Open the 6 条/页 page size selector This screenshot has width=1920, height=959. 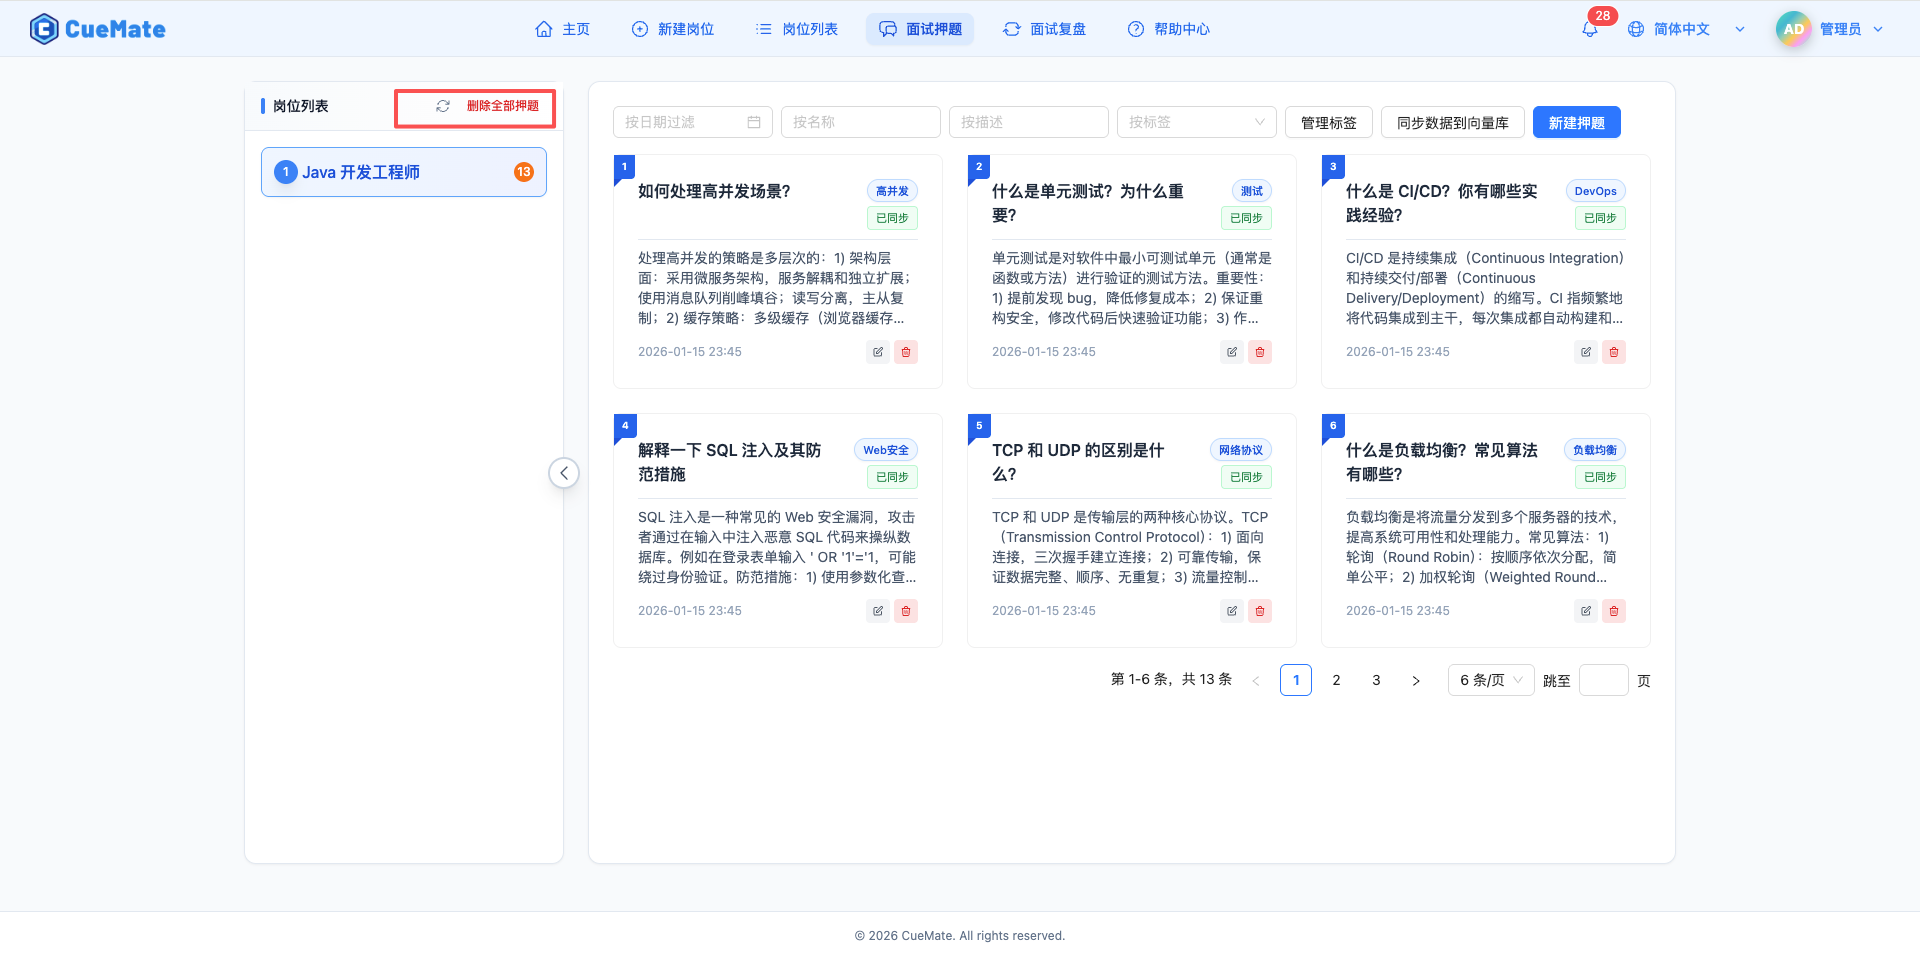1490,680
